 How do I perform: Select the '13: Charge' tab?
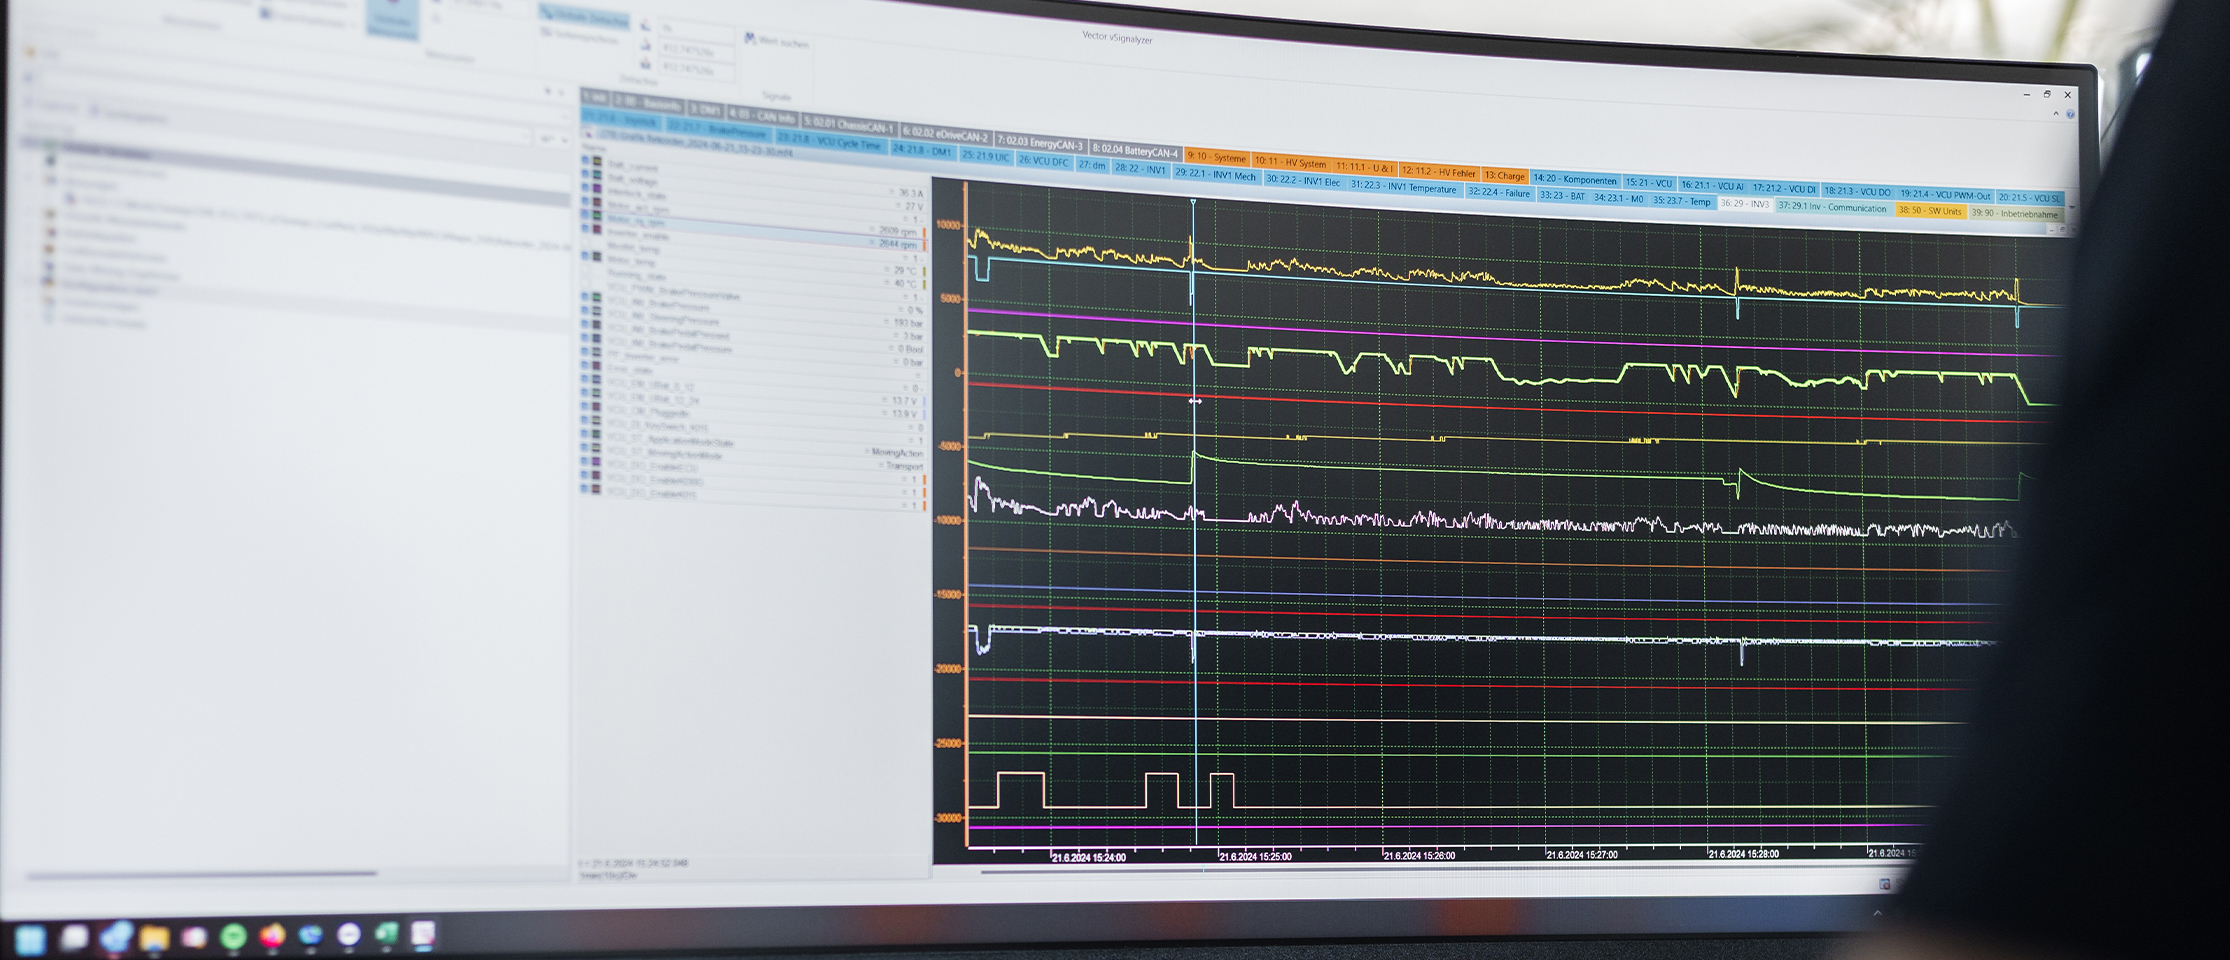point(1505,175)
